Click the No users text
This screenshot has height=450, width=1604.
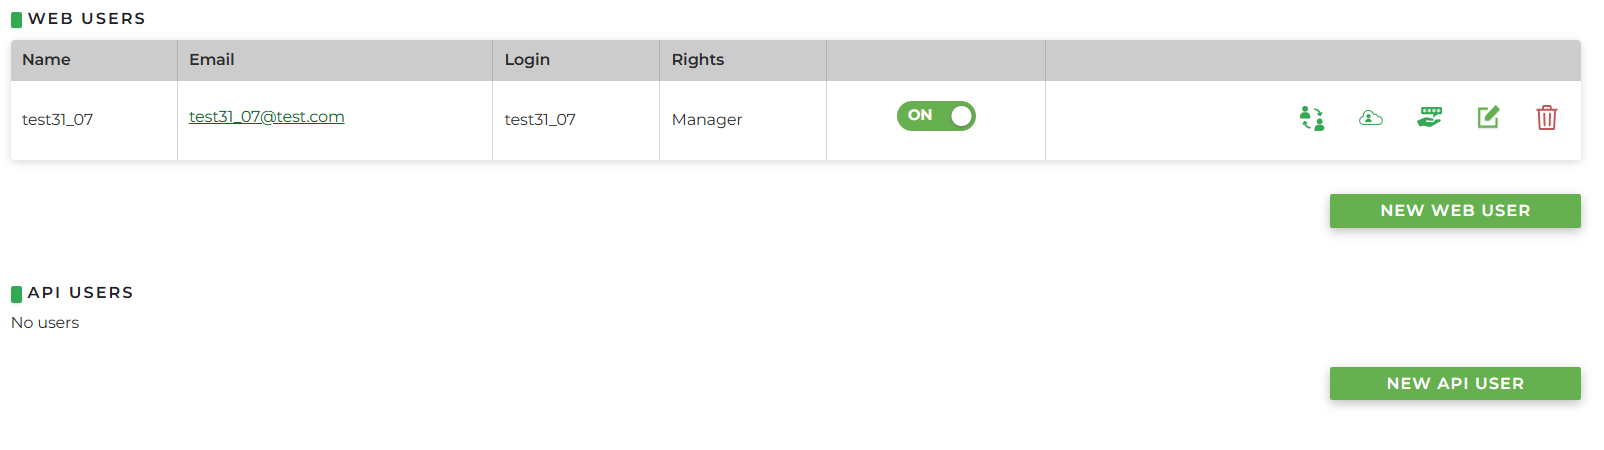(45, 323)
